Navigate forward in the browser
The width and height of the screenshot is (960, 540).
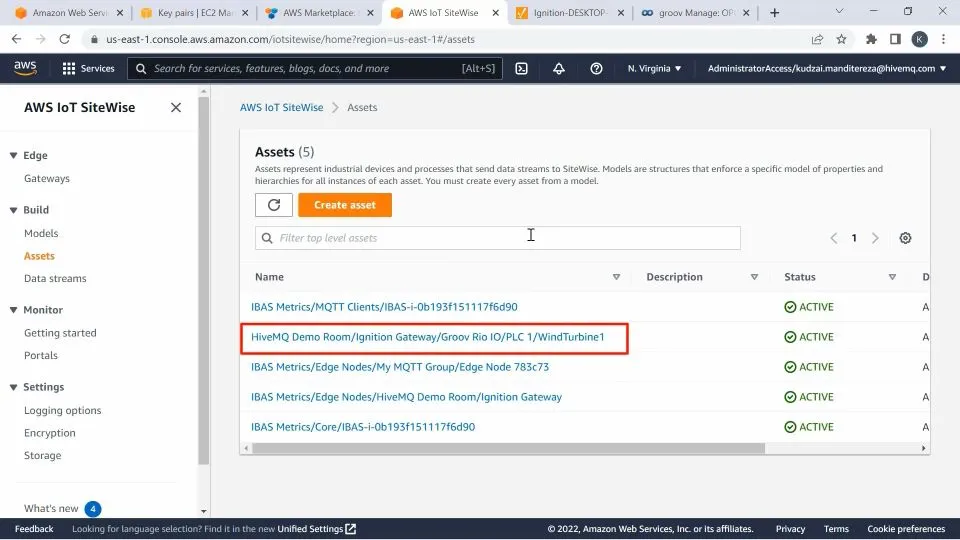40,39
